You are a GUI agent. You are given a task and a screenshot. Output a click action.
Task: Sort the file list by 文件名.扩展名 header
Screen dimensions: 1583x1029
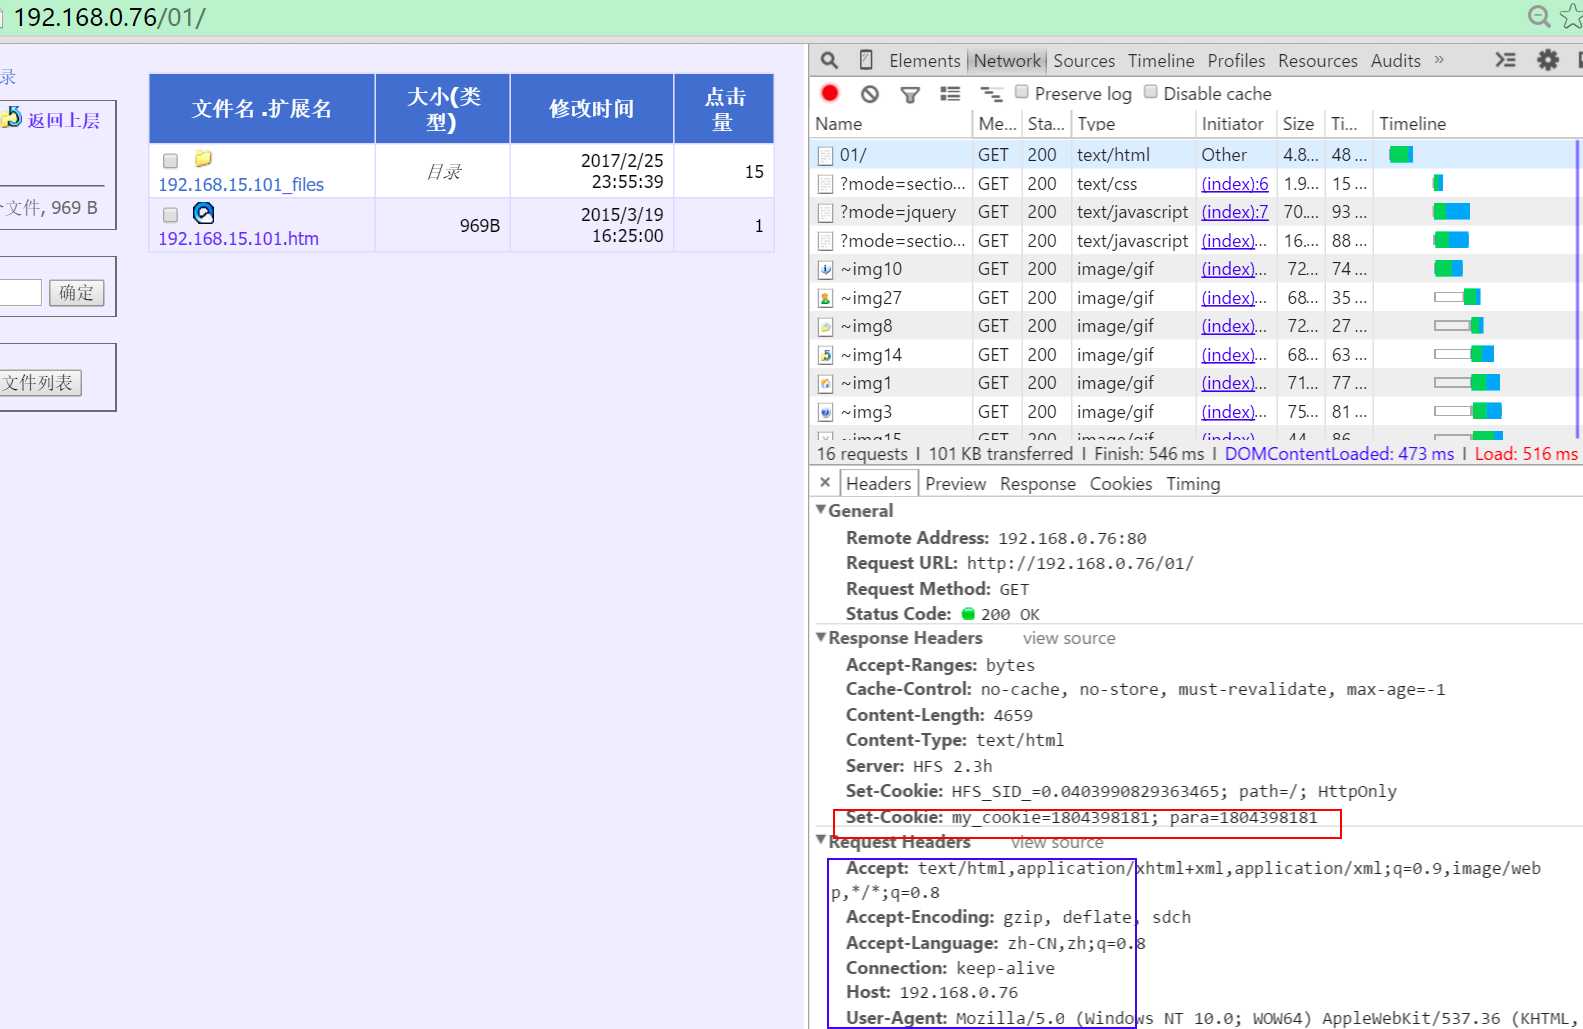click(262, 109)
